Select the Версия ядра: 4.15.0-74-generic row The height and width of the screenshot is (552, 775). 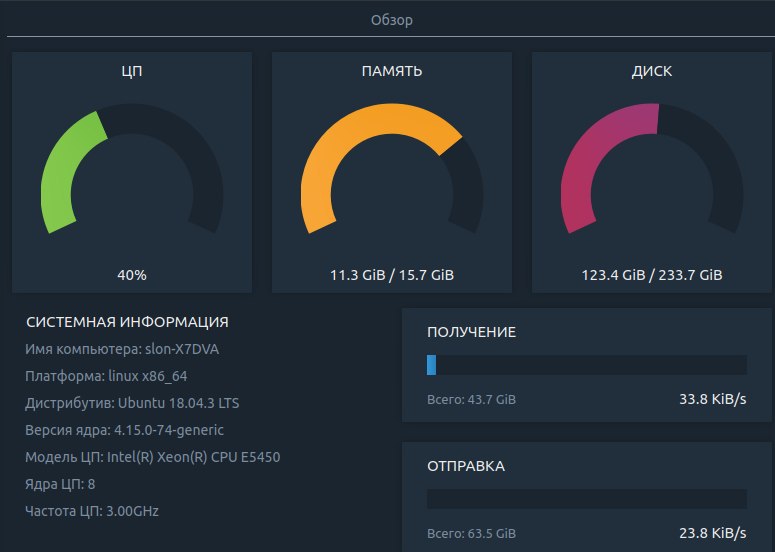point(125,430)
